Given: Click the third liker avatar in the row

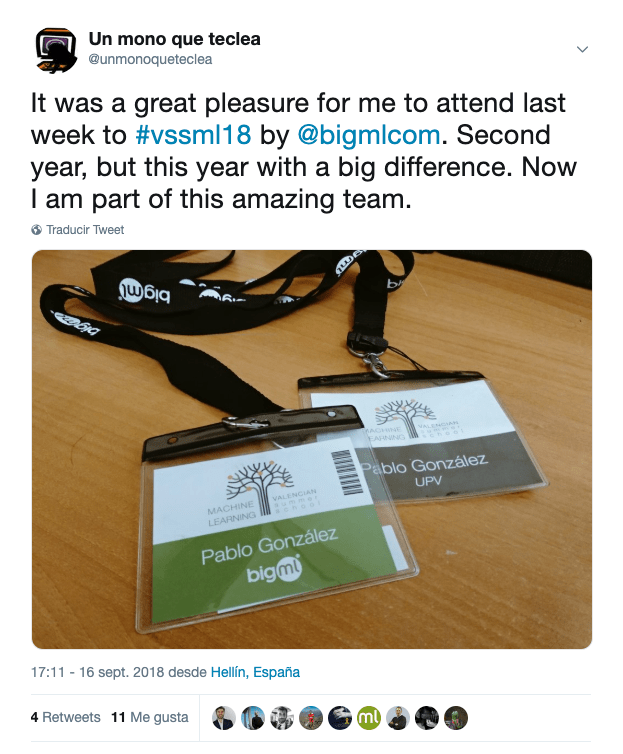Looking at the screenshot, I should pyautogui.click(x=282, y=718).
